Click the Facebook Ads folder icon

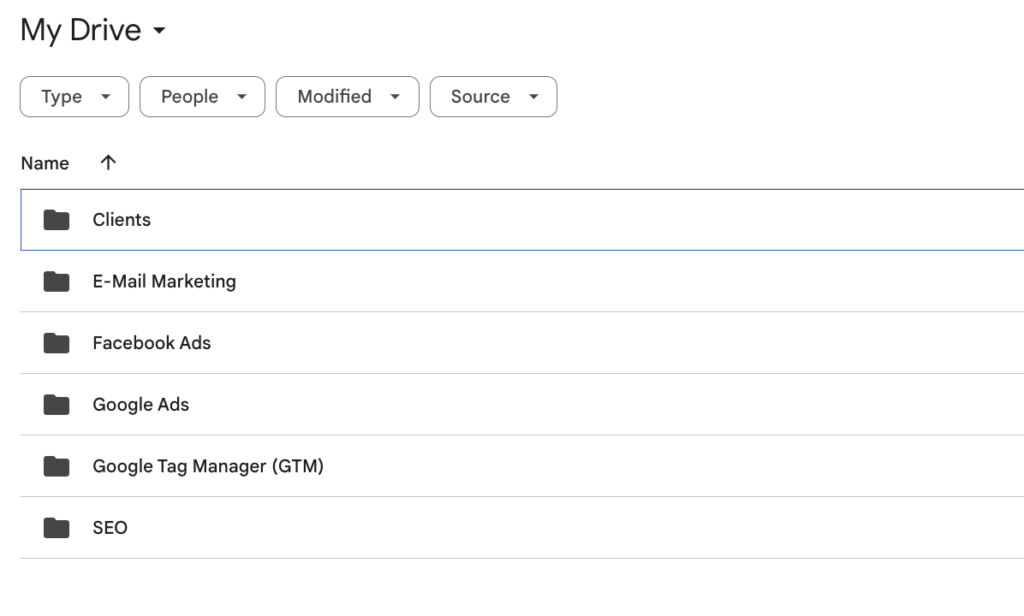(56, 343)
